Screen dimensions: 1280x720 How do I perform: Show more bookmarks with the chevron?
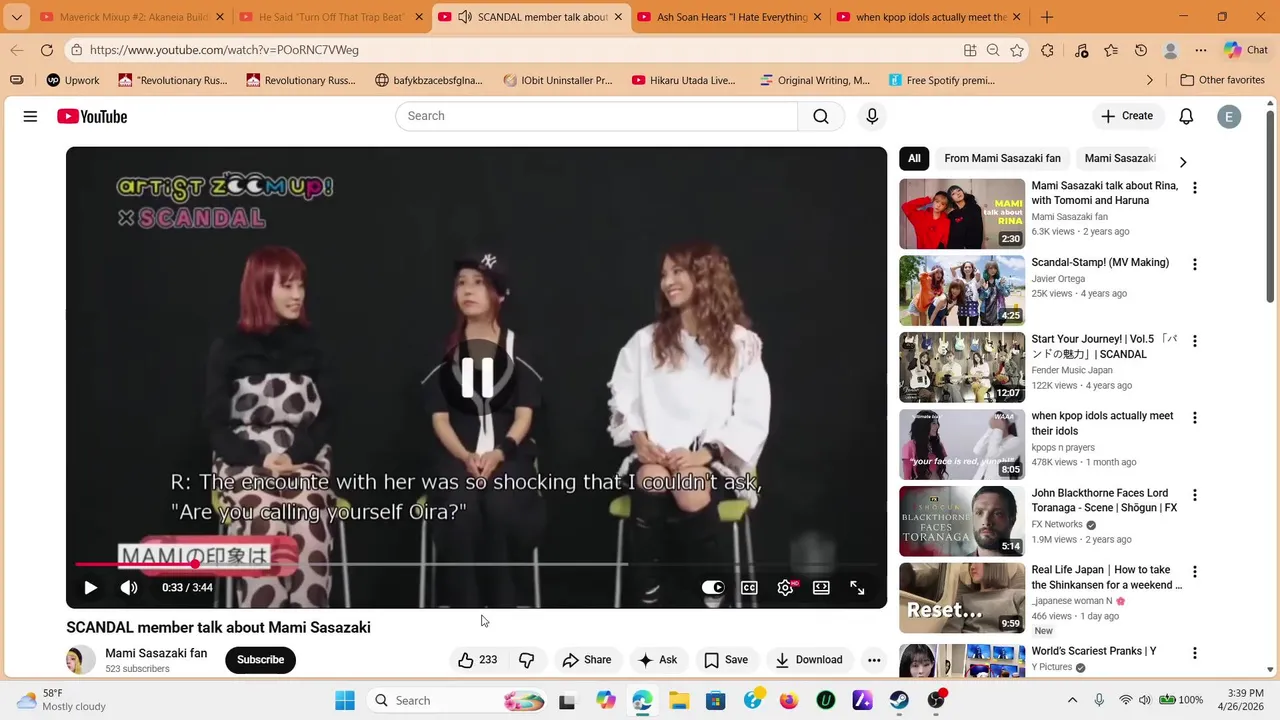1150,80
